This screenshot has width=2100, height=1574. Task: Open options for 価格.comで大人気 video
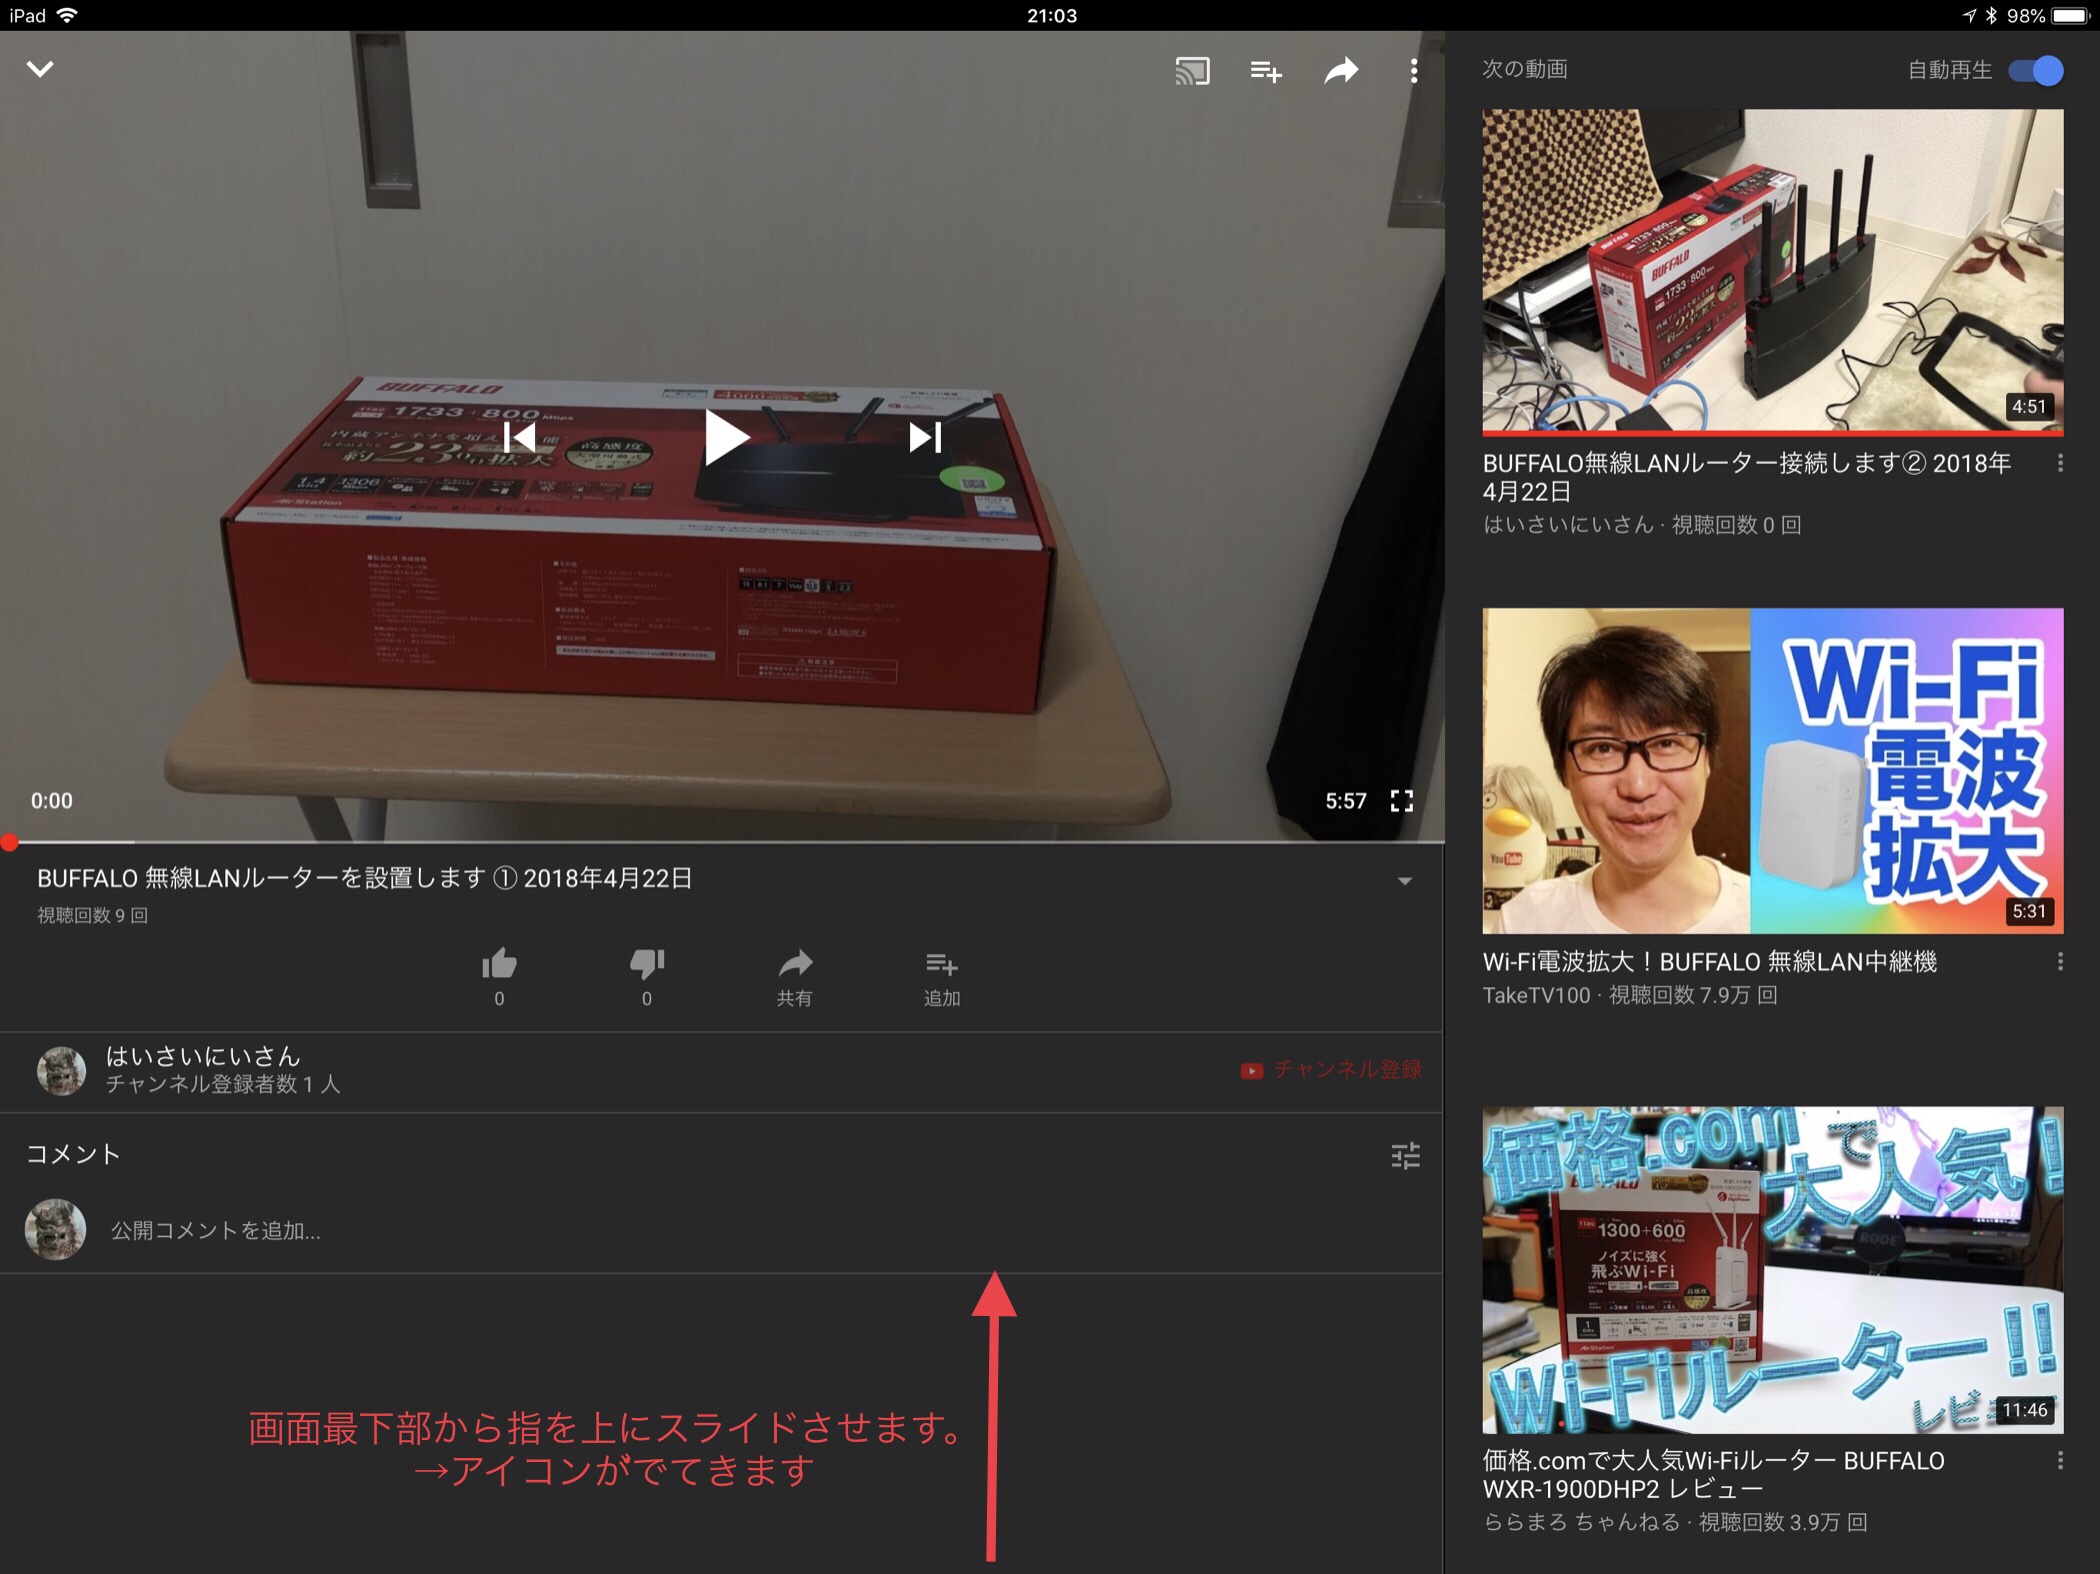point(2060,1461)
